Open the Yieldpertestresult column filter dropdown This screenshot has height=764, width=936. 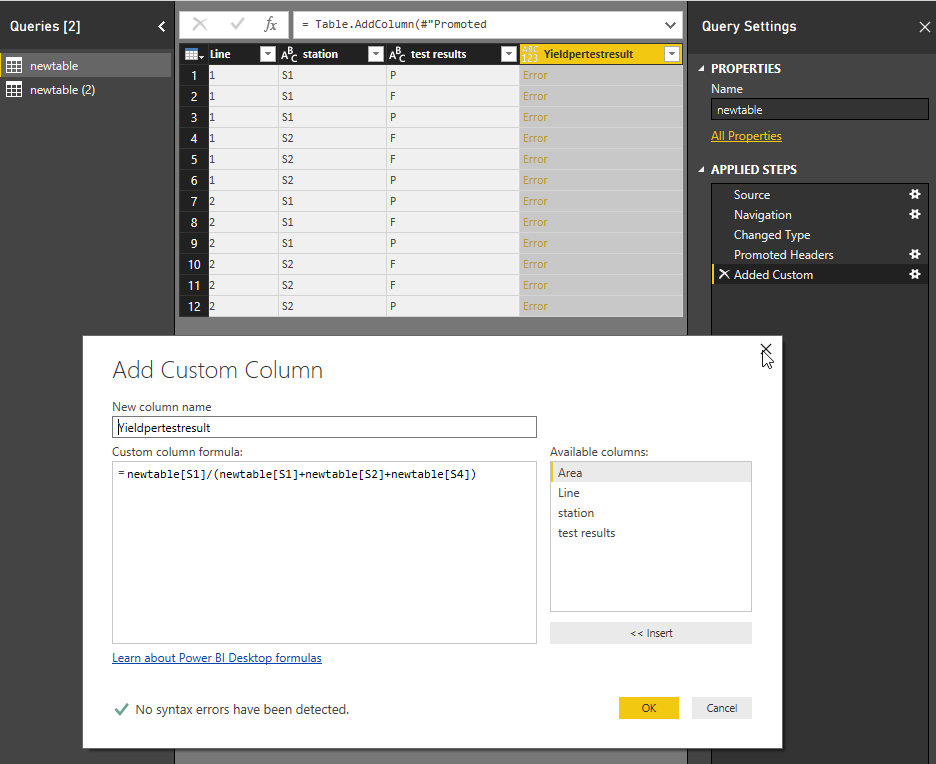[x=672, y=54]
